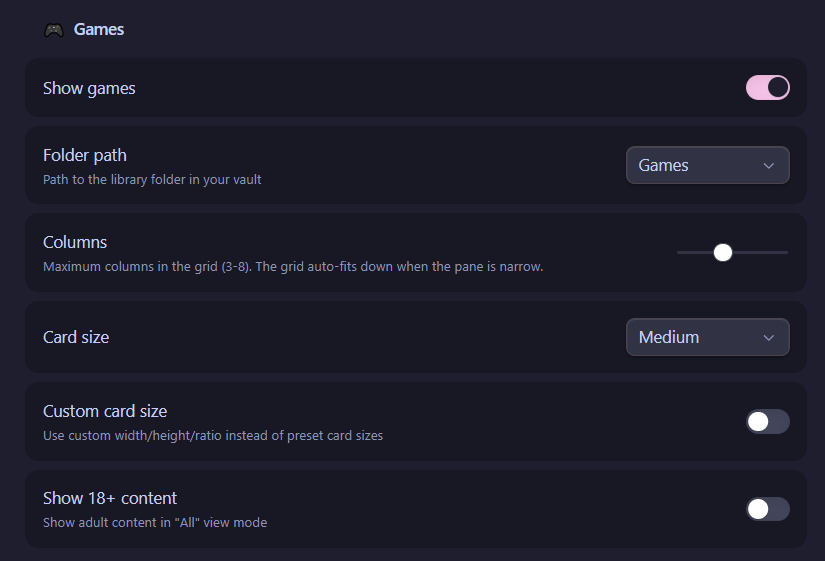The width and height of the screenshot is (825, 561).
Task: Click the Show 18+ content label
Action: pyautogui.click(x=110, y=498)
